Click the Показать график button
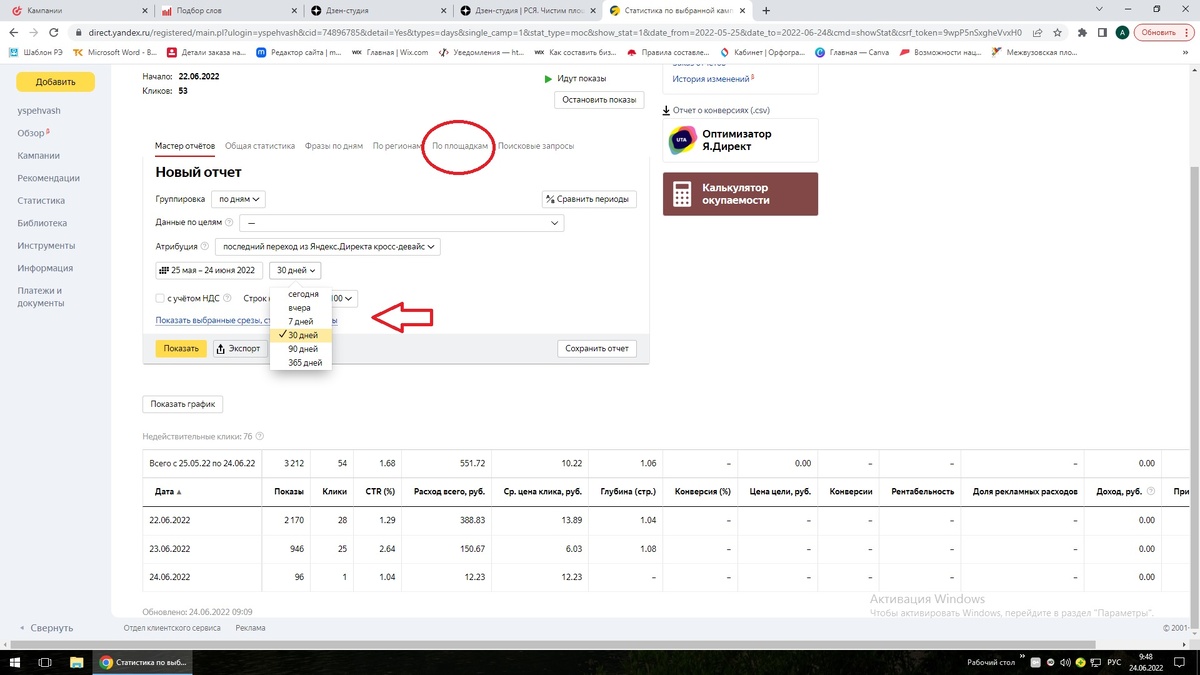 (182, 405)
